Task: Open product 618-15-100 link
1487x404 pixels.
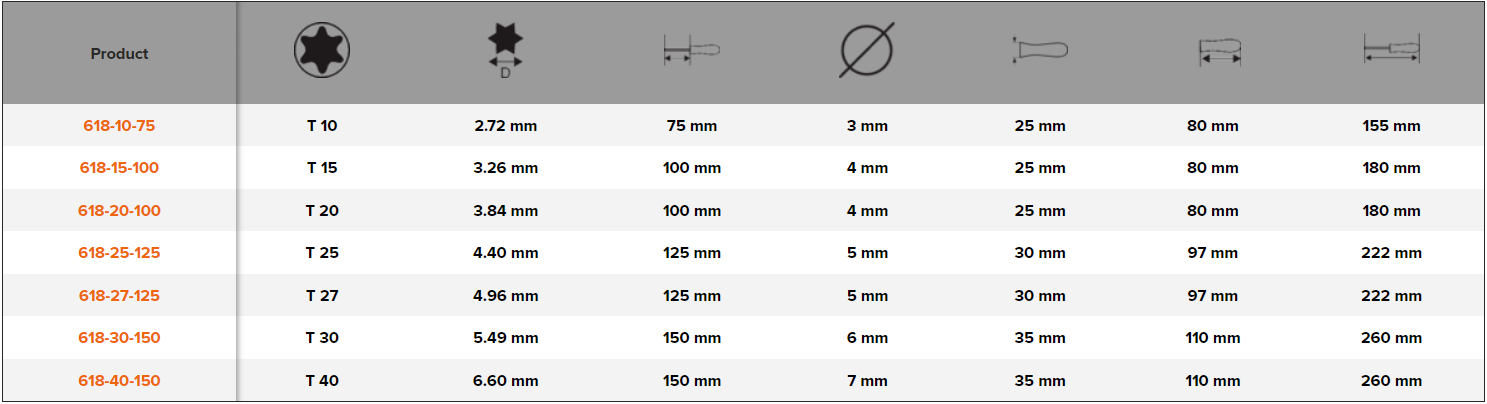Action: click(119, 168)
